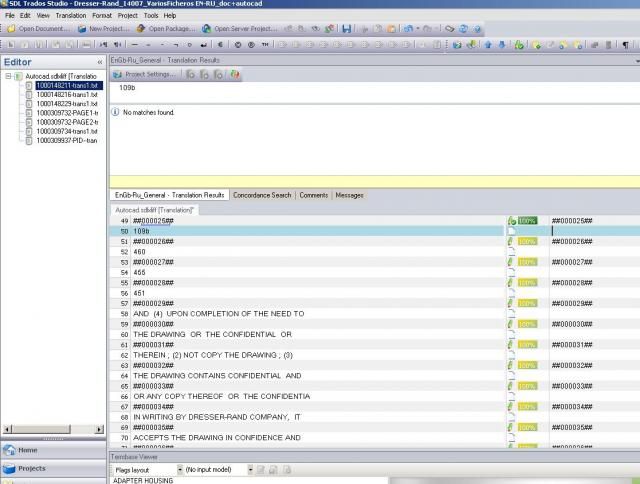Click the New Project toolbar button
The width and height of the screenshot is (640, 484).
[104, 29]
